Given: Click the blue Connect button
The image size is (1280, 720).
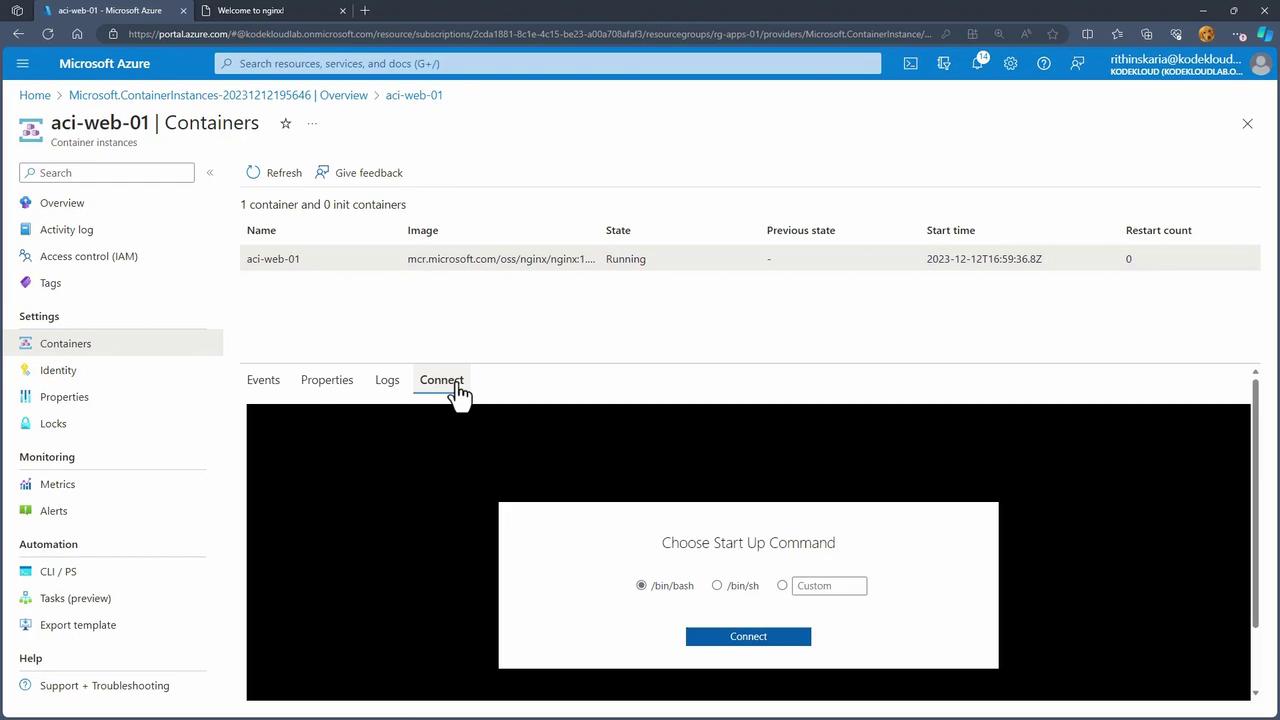Looking at the screenshot, I should click(x=748, y=636).
